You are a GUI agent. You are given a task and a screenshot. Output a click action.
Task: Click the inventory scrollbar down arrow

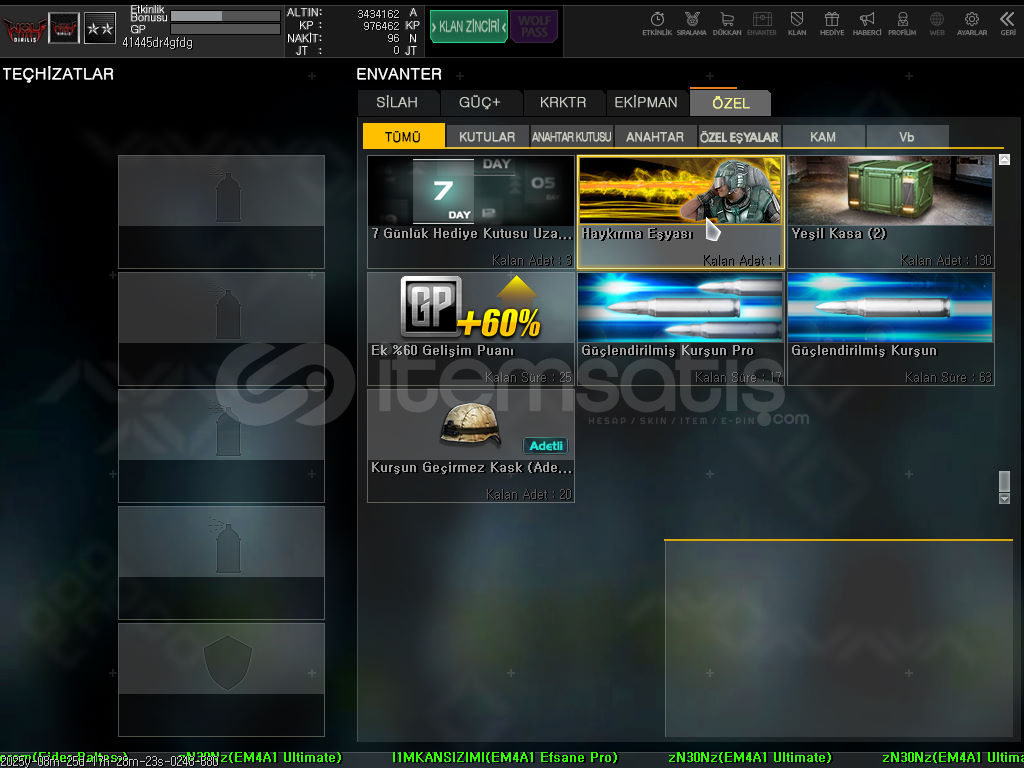[x=1004, y=499]
